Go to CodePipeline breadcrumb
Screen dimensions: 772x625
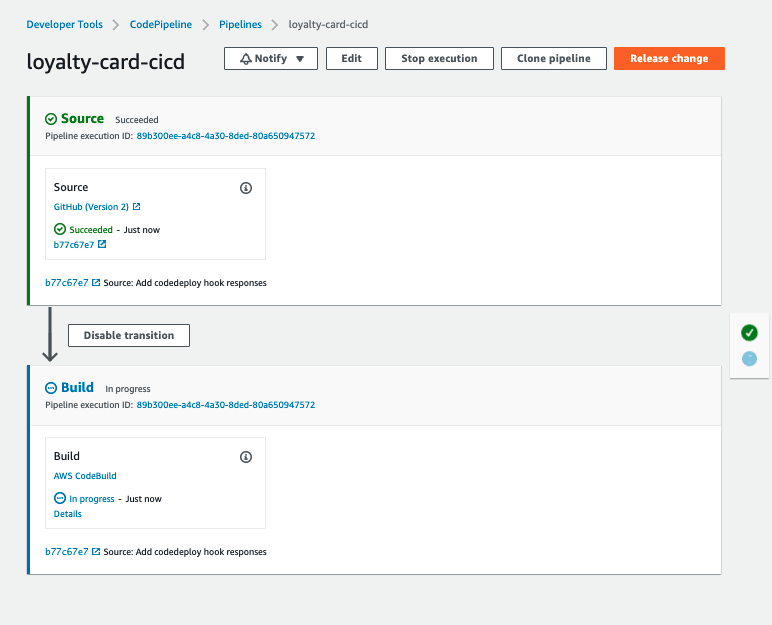(x=161, y=24)
